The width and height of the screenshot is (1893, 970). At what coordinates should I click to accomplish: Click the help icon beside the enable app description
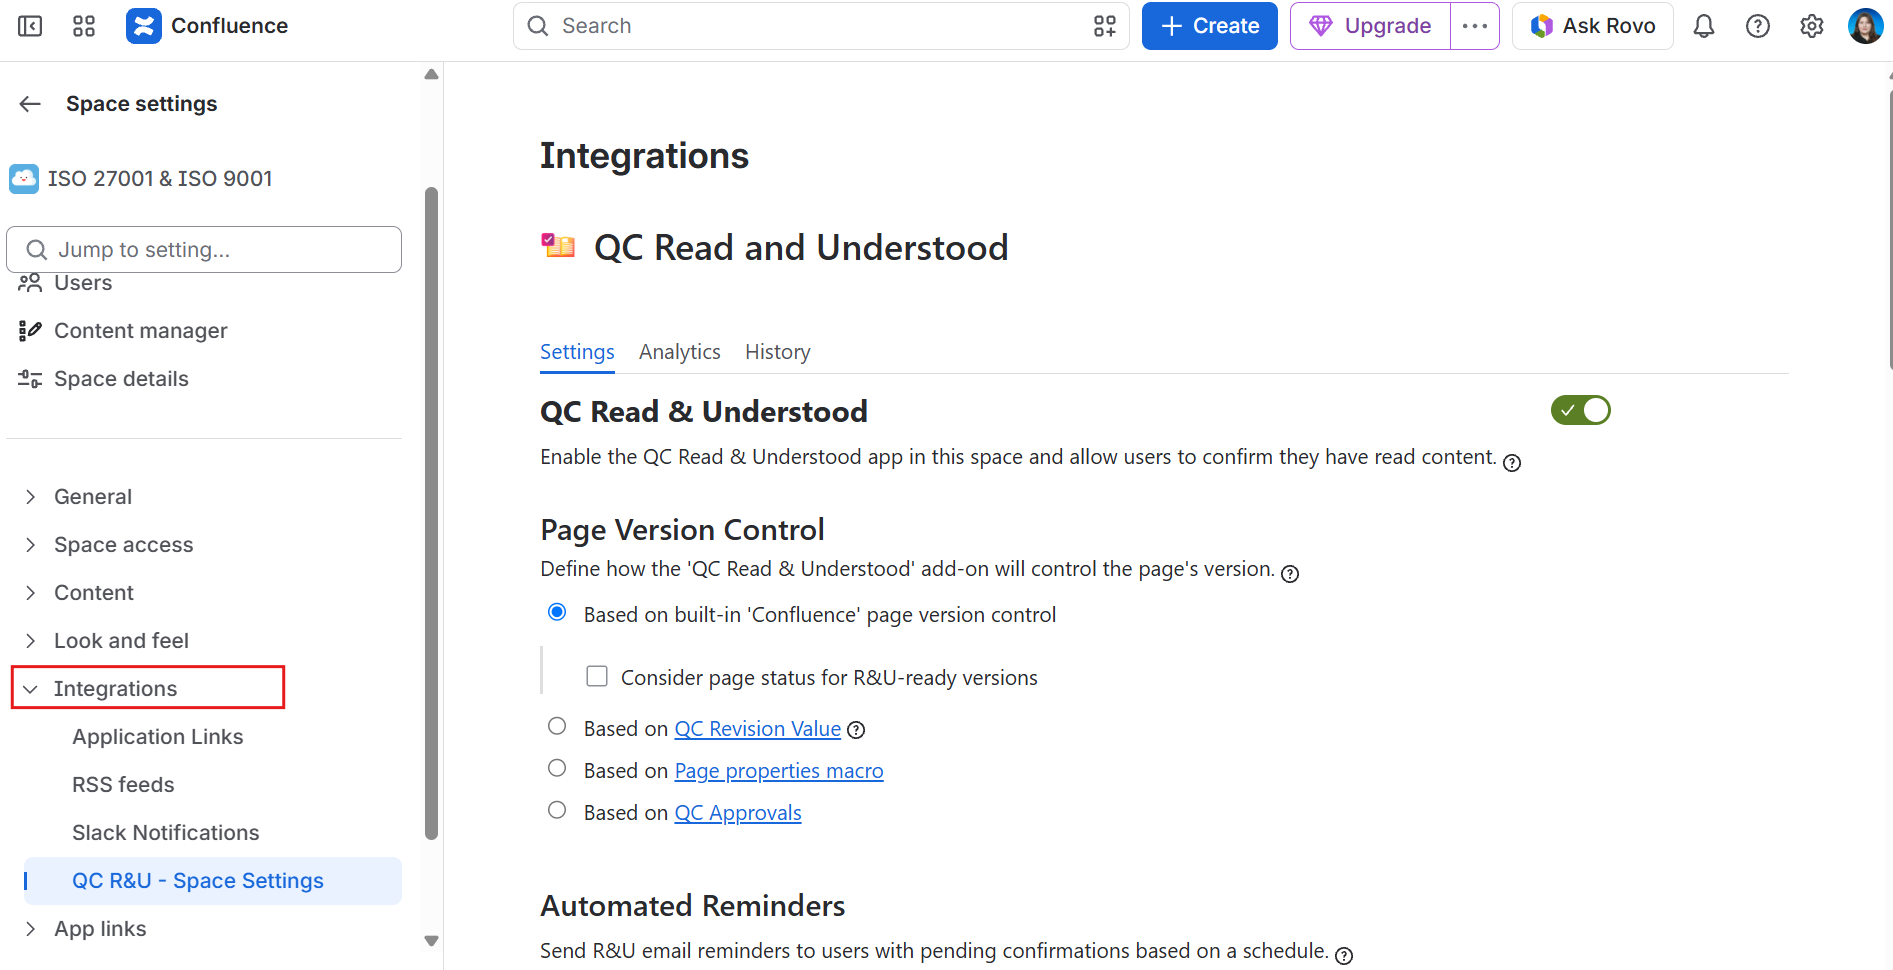click(x=1512, y=462)
